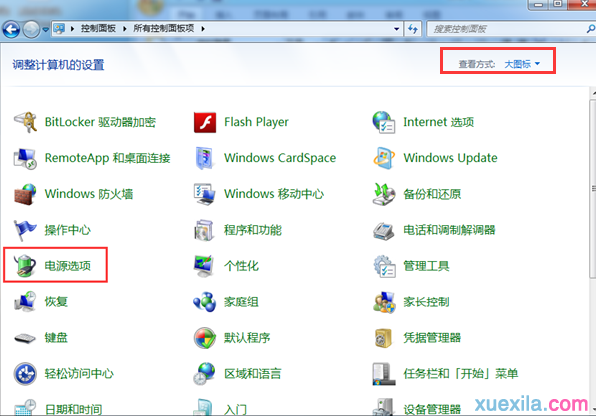596x416 pixels.
Task: Click the 恢复 text label
Action: [56, 302]
